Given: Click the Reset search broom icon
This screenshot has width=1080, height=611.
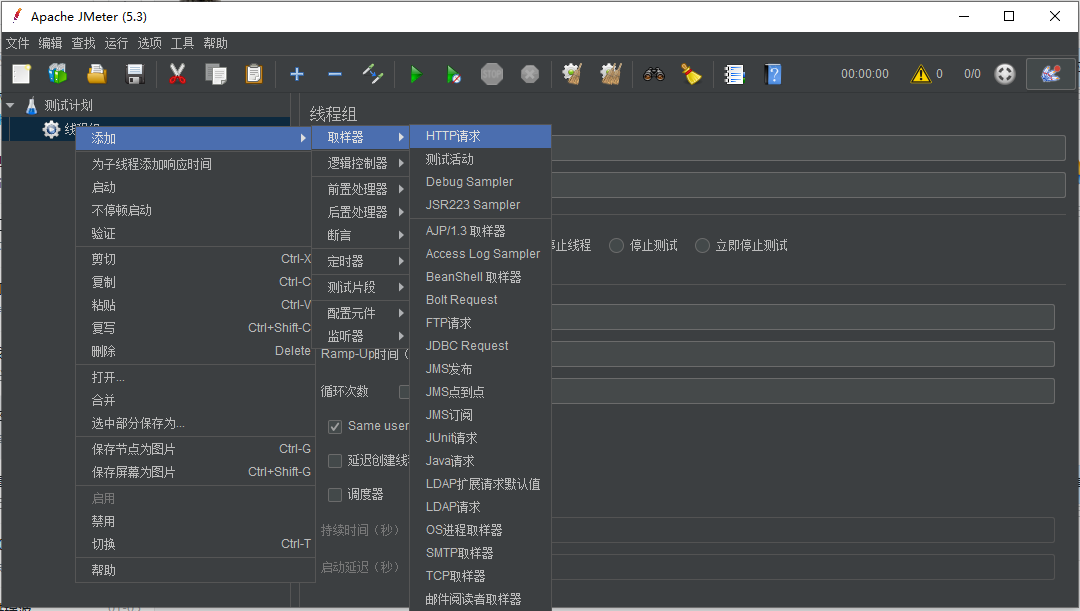Looking at the screenshot, I should pyautogui.click(x=691, y=74).
